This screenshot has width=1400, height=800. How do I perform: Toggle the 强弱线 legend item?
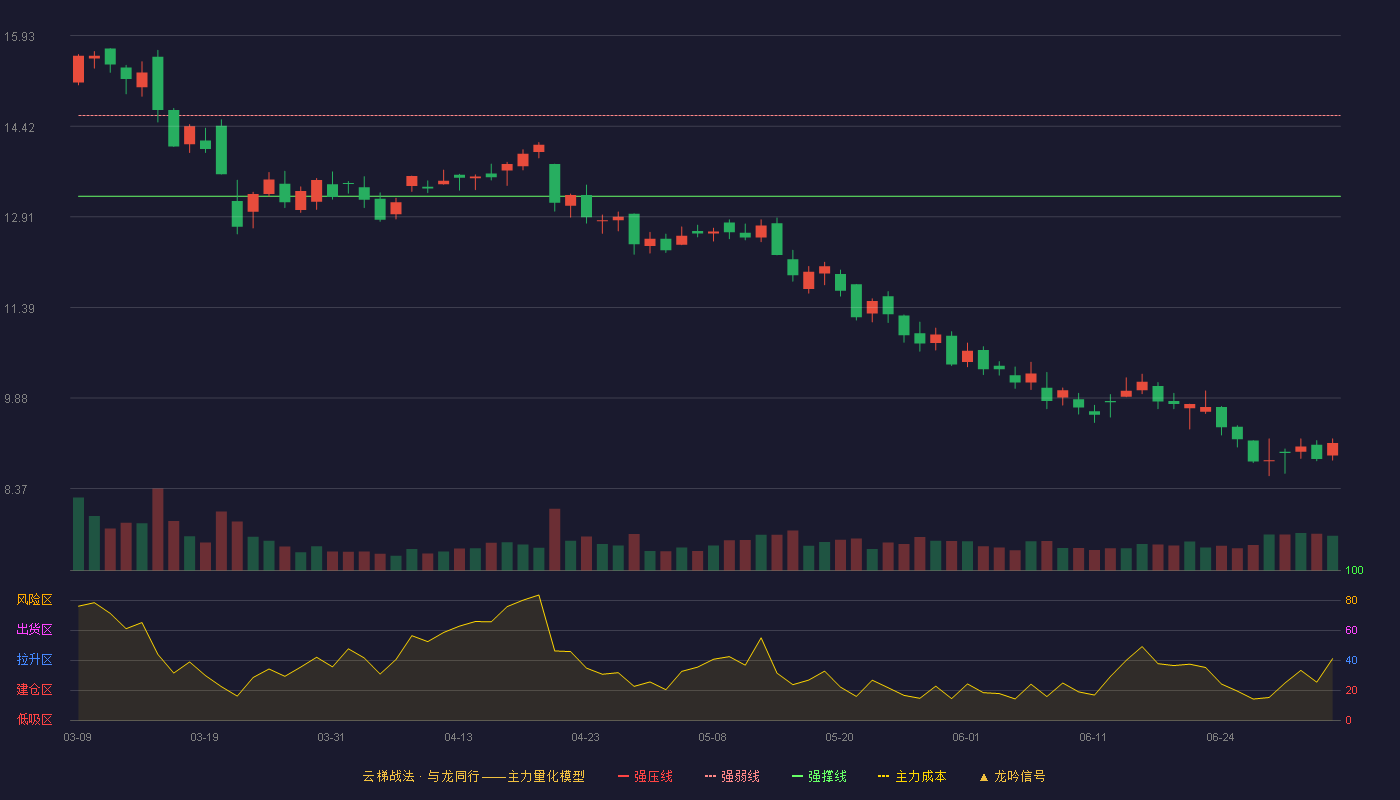pos(732,776)
